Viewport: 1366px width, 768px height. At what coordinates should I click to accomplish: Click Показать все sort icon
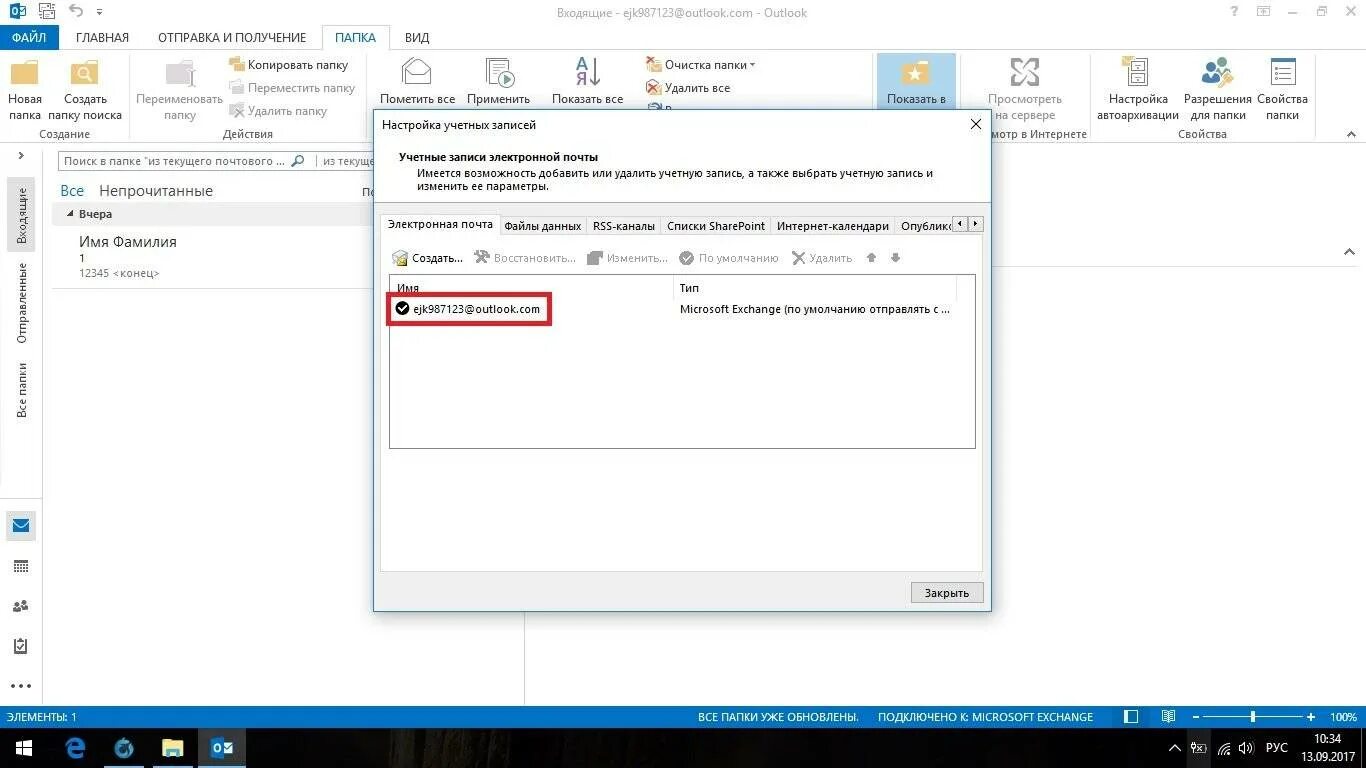pos(588,73)
